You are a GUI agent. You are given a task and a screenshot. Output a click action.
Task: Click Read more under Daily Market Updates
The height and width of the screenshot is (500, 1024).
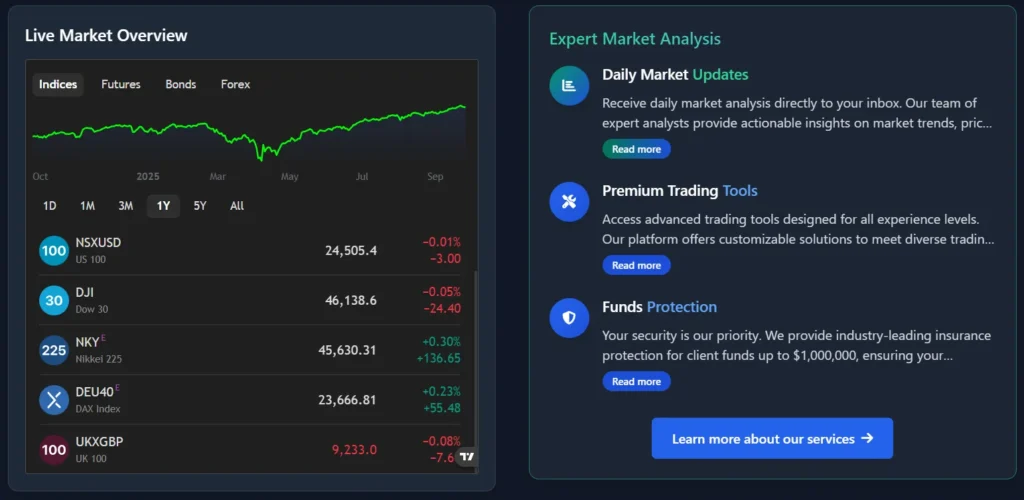click(x=636, y=149)
